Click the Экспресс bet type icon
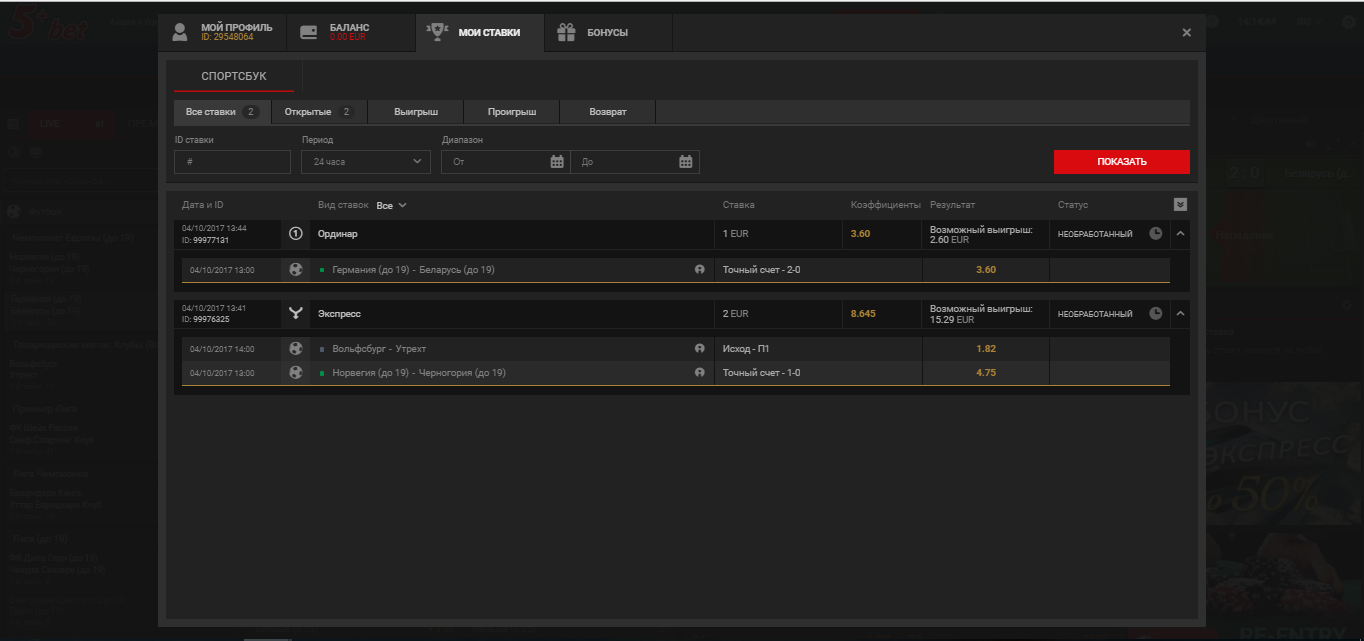The height and width of the screenshot is (641, 1364). point(295,314)
